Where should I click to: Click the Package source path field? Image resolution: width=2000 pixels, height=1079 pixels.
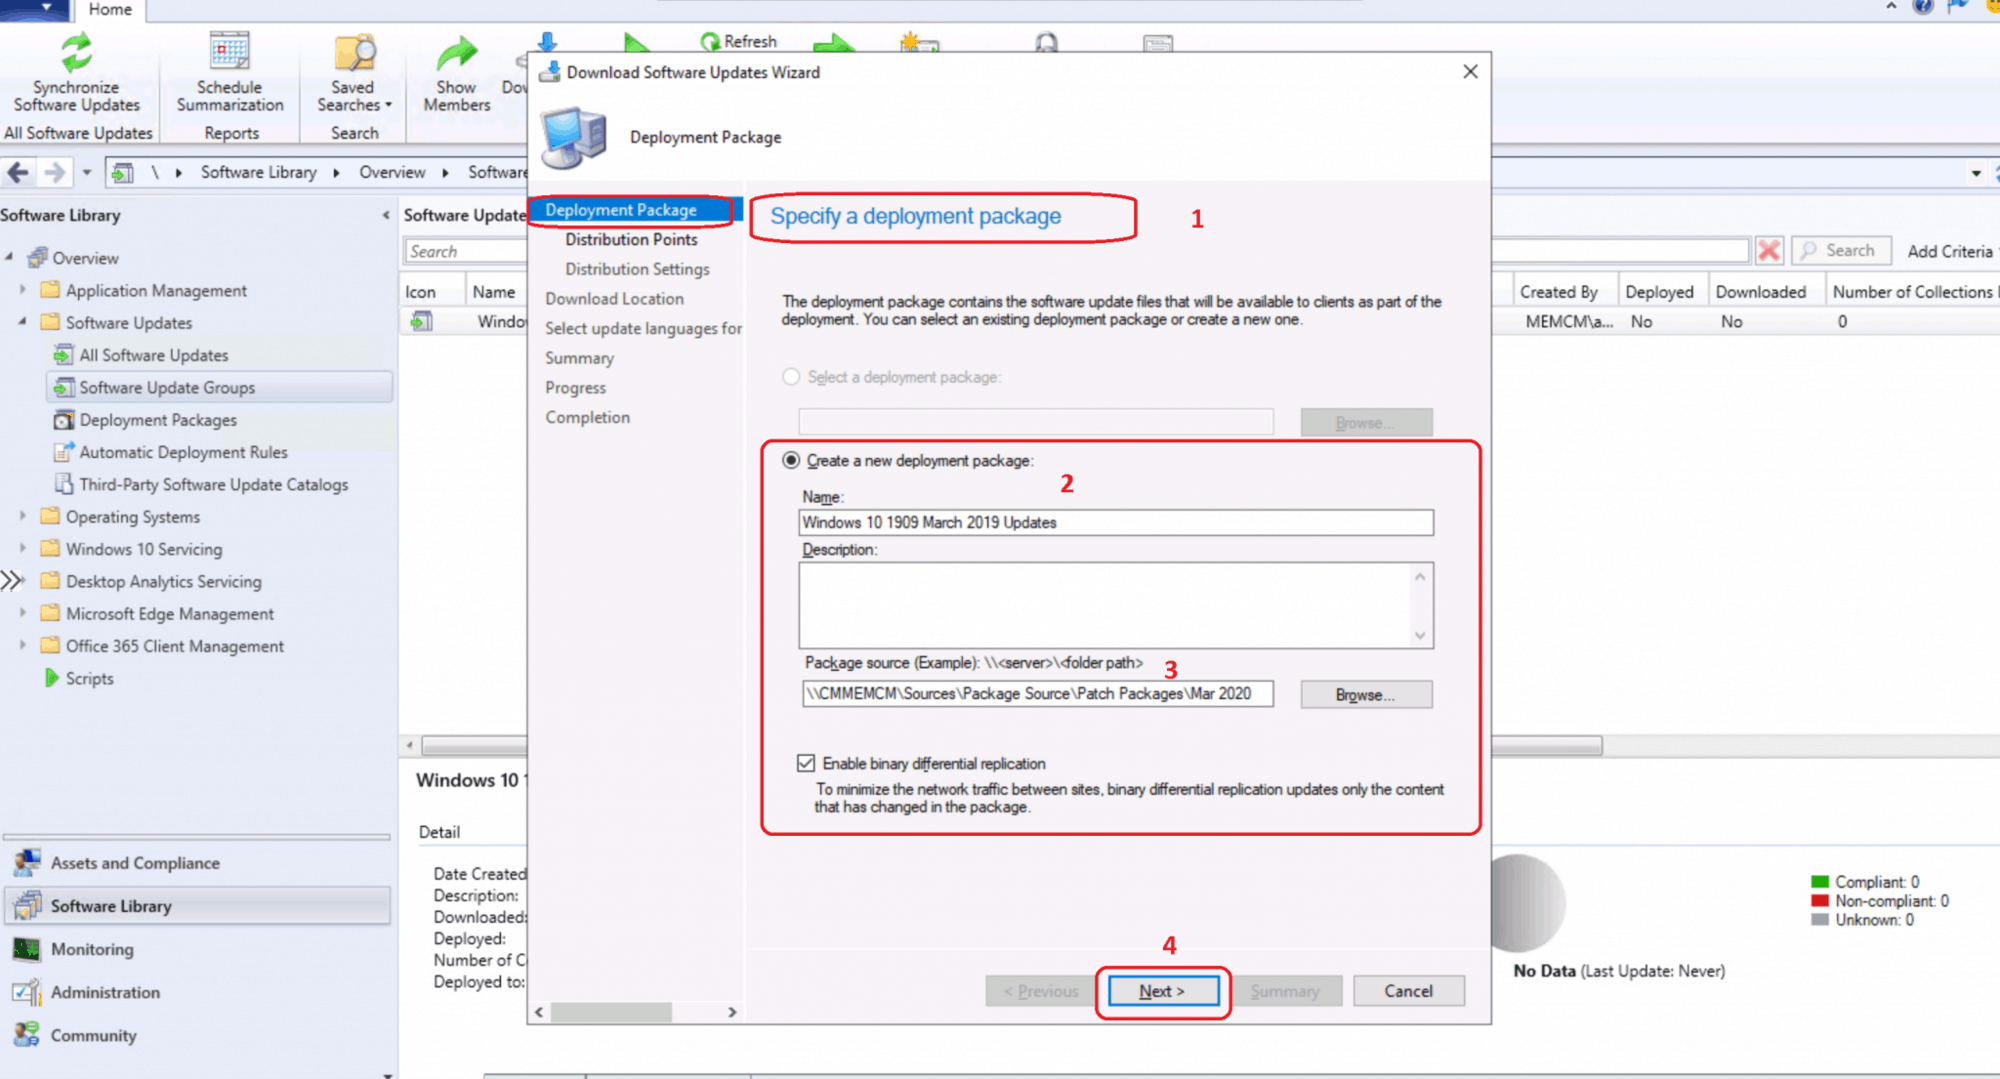1037,694
